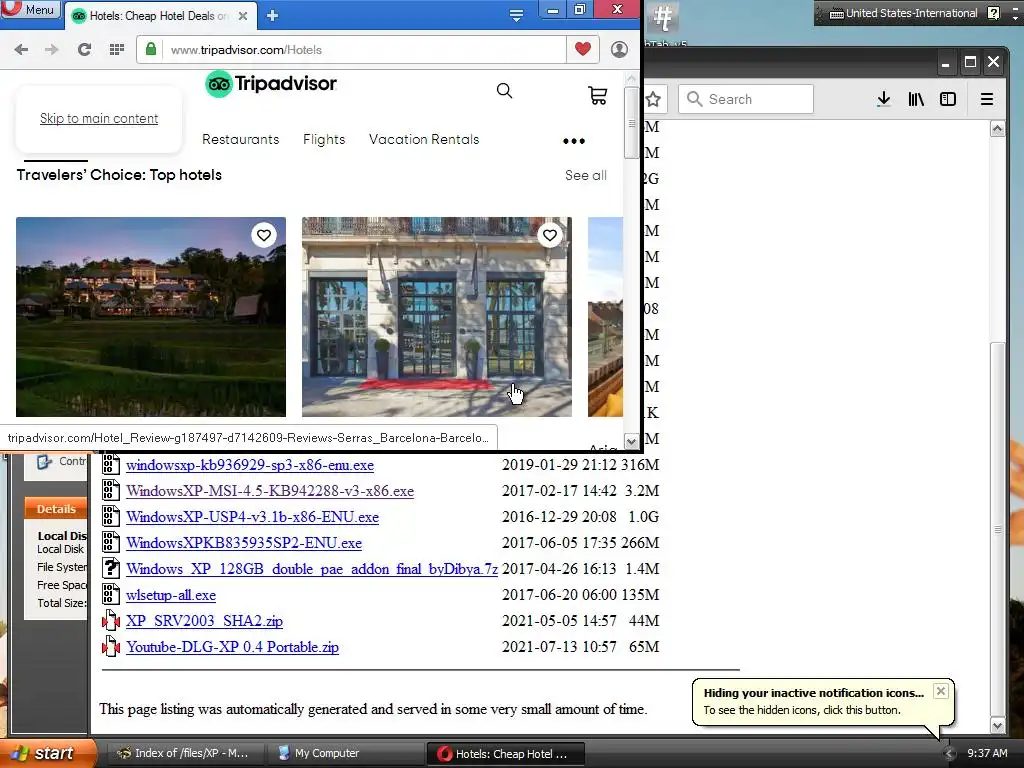1024x768 pixels.
Task: Save the first hotel with heart toggle
Action: click(x=264, y=235)
